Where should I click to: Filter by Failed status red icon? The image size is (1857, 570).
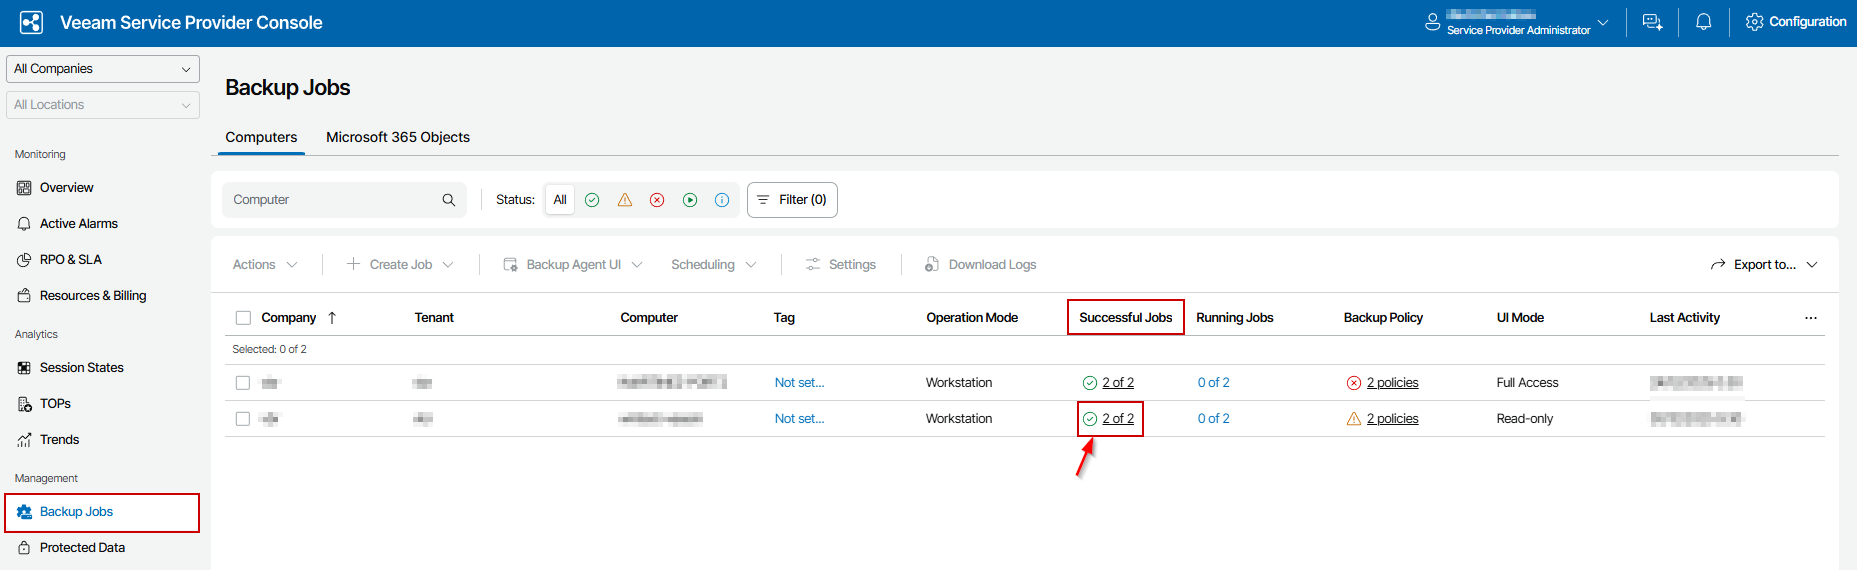(x=657, y=200)
